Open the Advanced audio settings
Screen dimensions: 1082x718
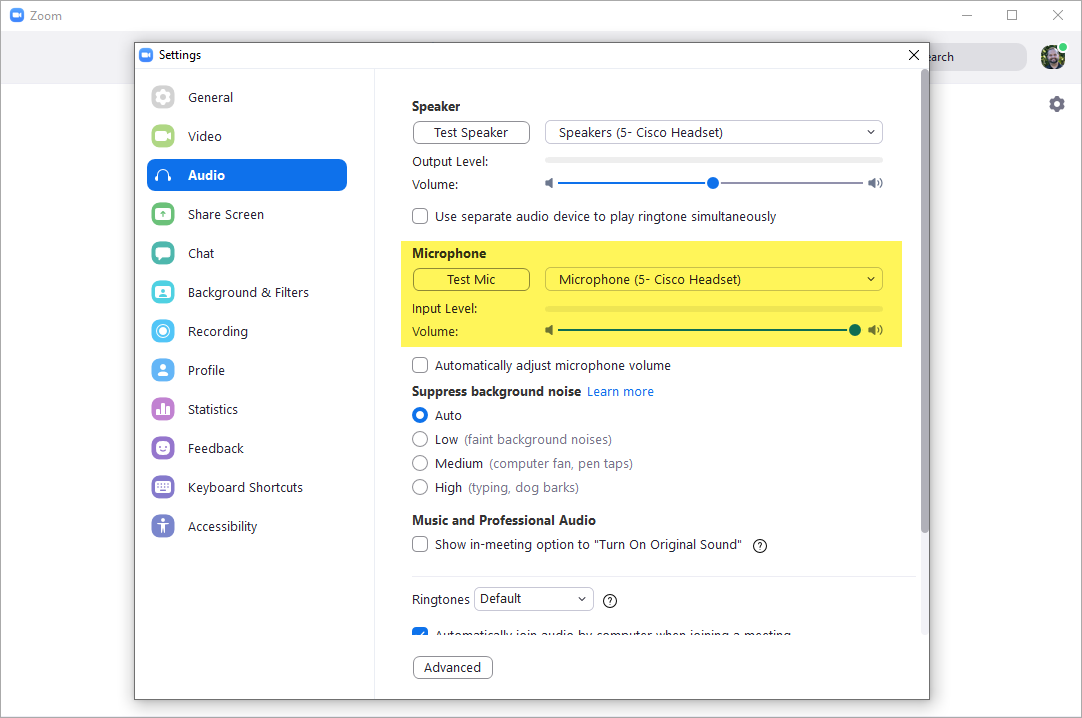click(452, 667)
